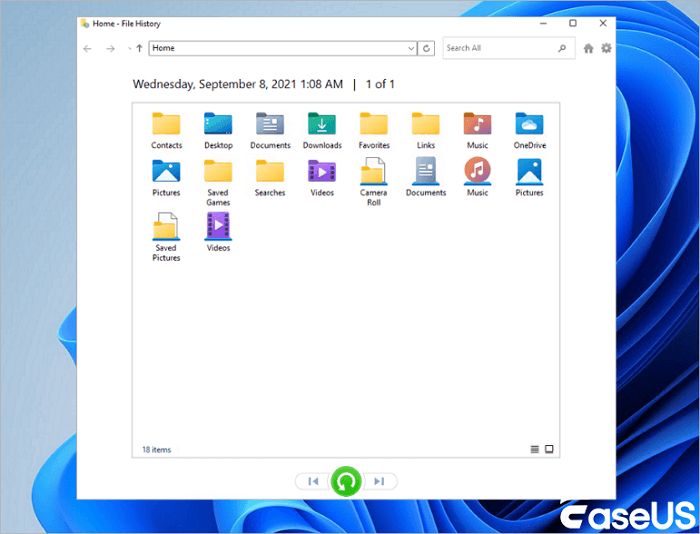This screenshot has width=700, height=534.
Task: Open the Contacts folder
Action: tap(166, 130)
